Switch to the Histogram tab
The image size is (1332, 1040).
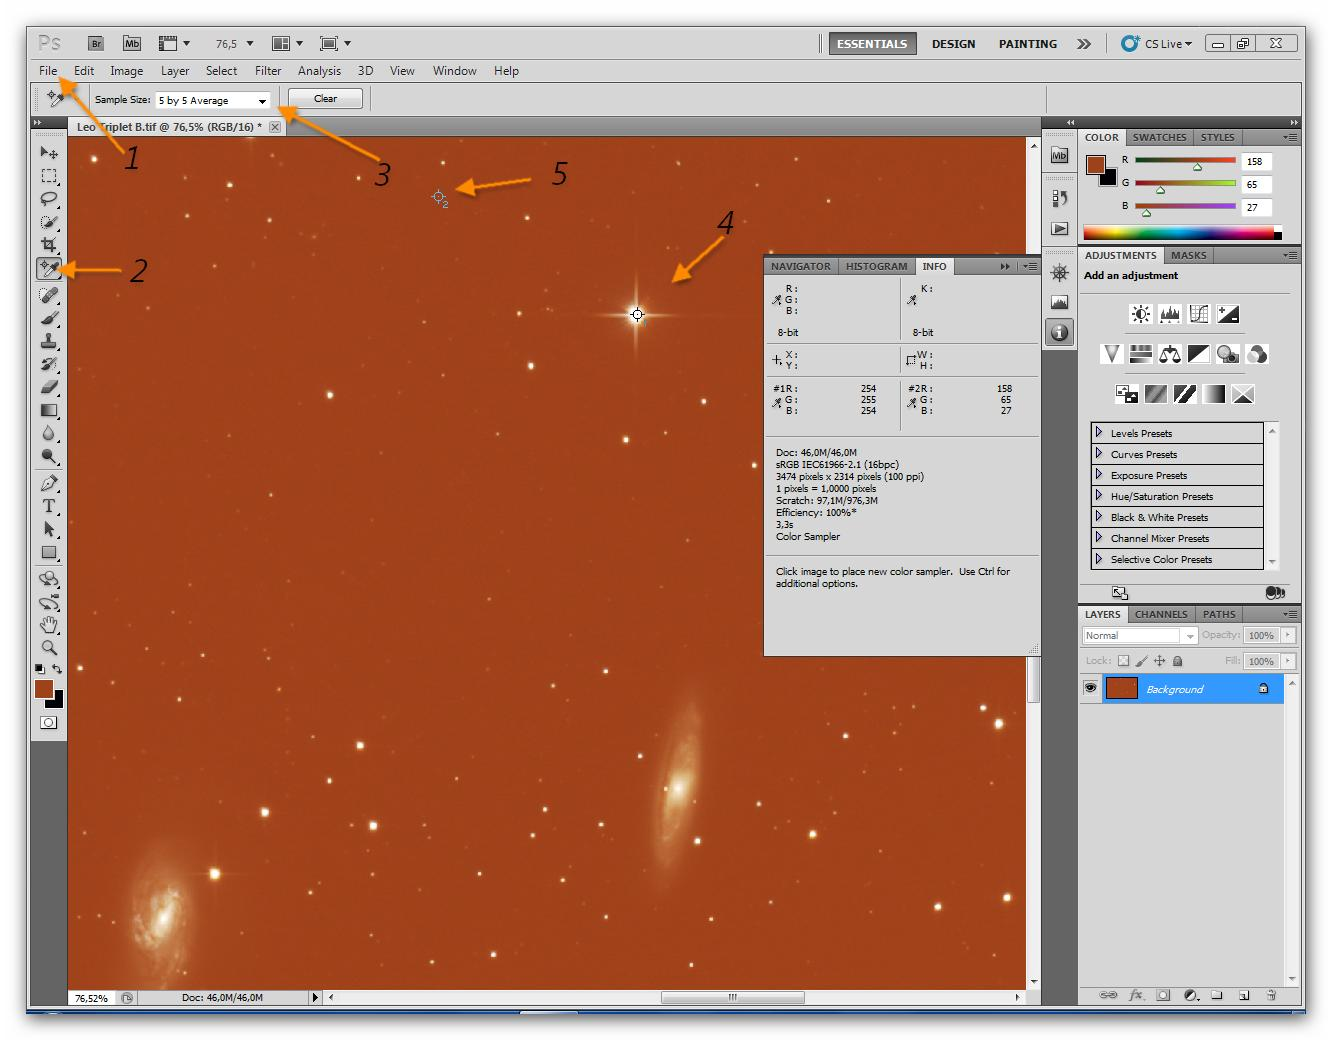pos(876,266)
